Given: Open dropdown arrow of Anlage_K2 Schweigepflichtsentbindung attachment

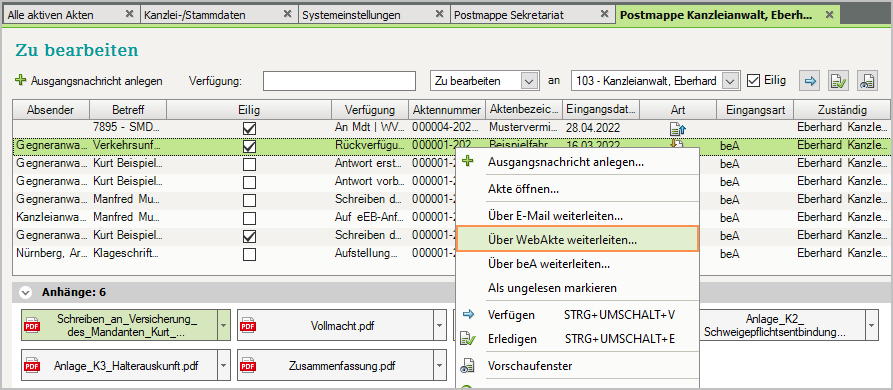Looking at the screenshot, I should tap(872, 325).
